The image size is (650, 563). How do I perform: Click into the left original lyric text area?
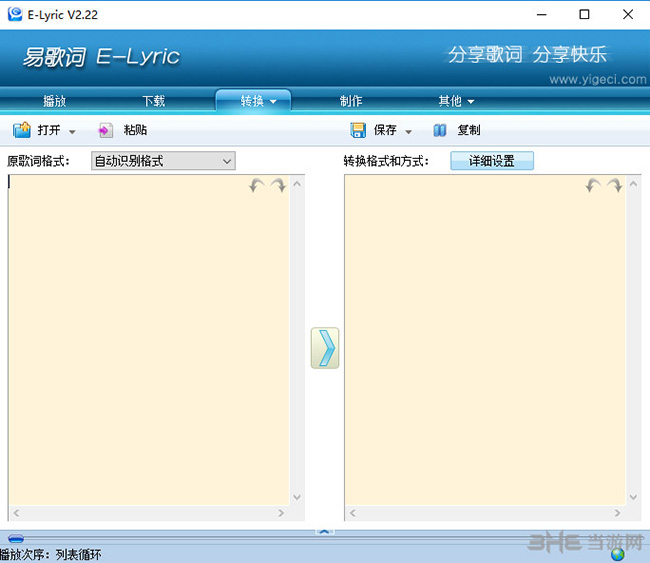pos(149,340)
